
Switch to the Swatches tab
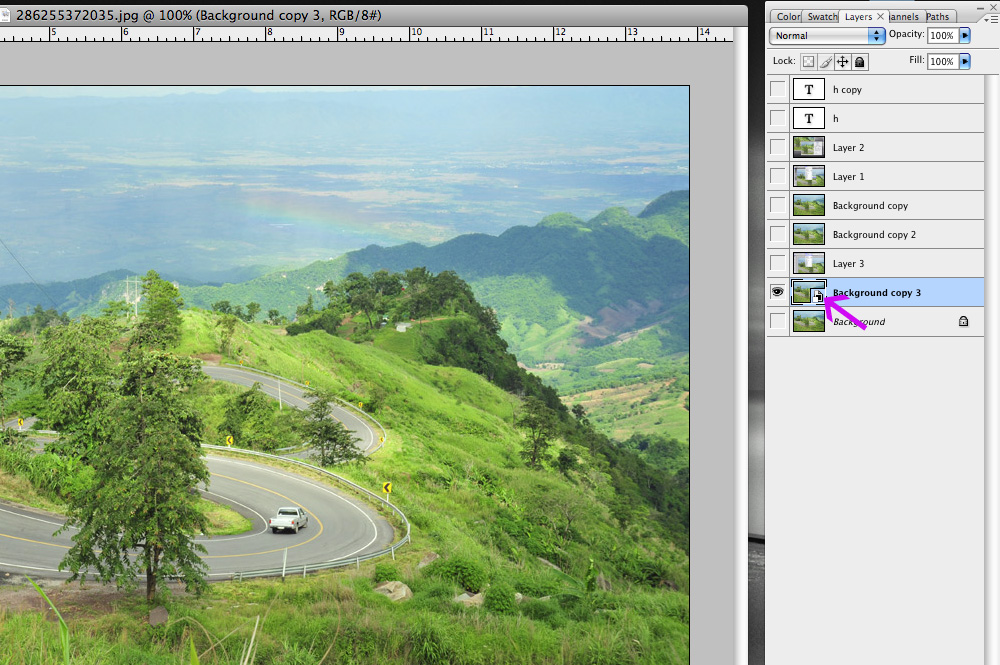tap(822, 17)
